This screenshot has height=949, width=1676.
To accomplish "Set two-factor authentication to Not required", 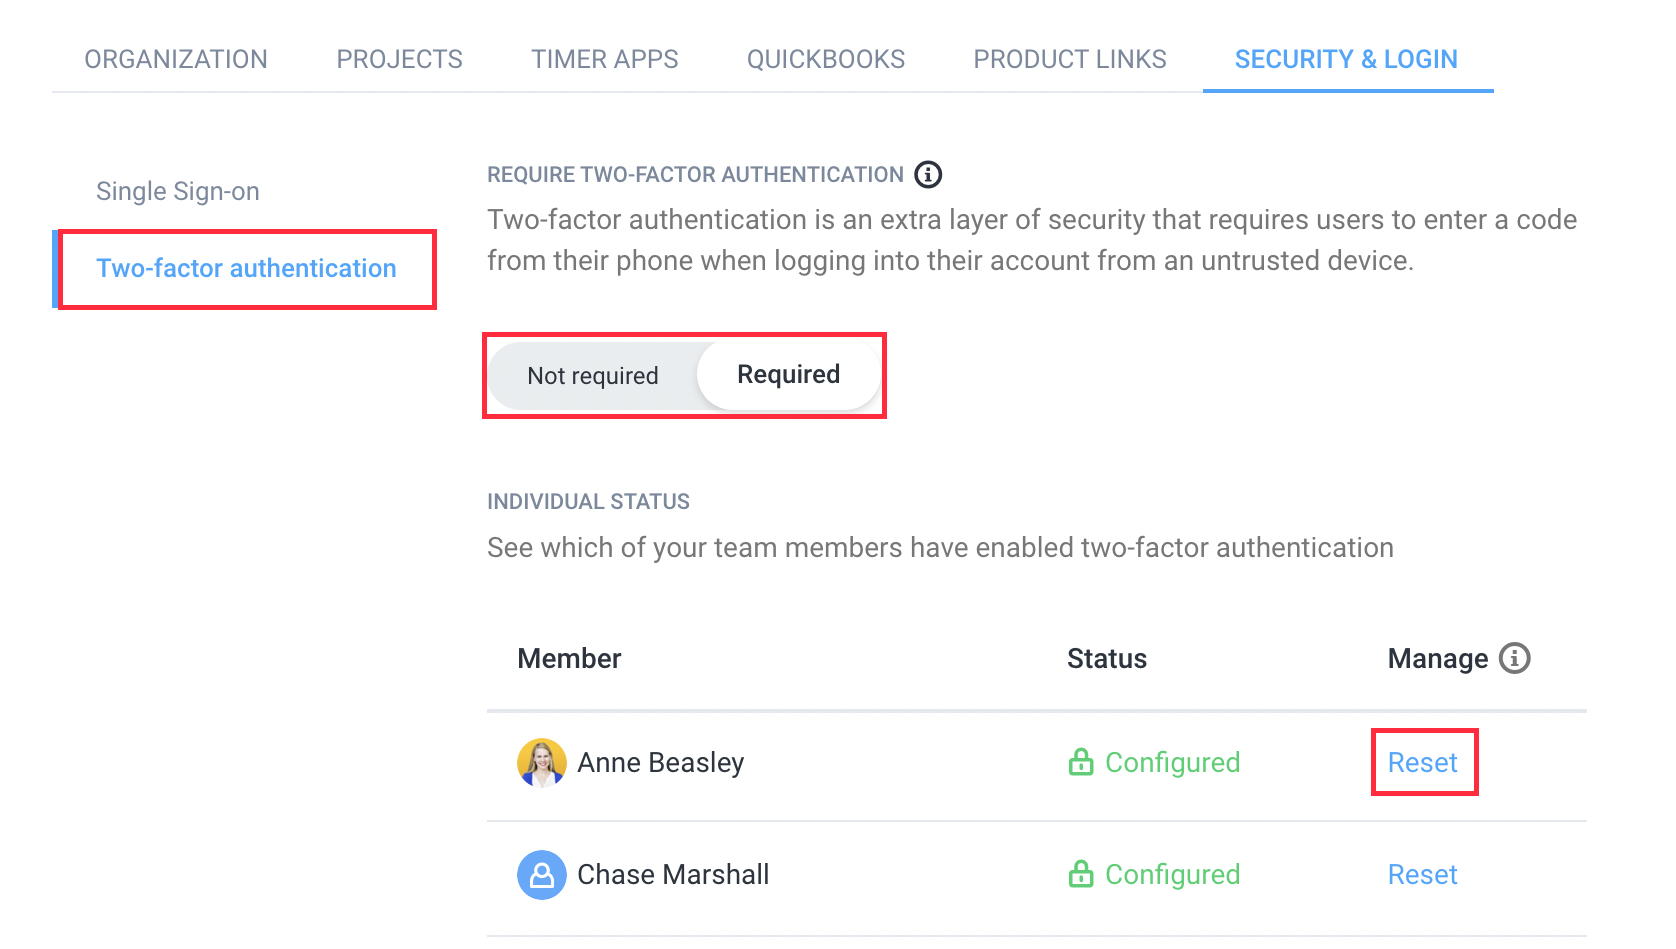I will [x=593, y=376].
